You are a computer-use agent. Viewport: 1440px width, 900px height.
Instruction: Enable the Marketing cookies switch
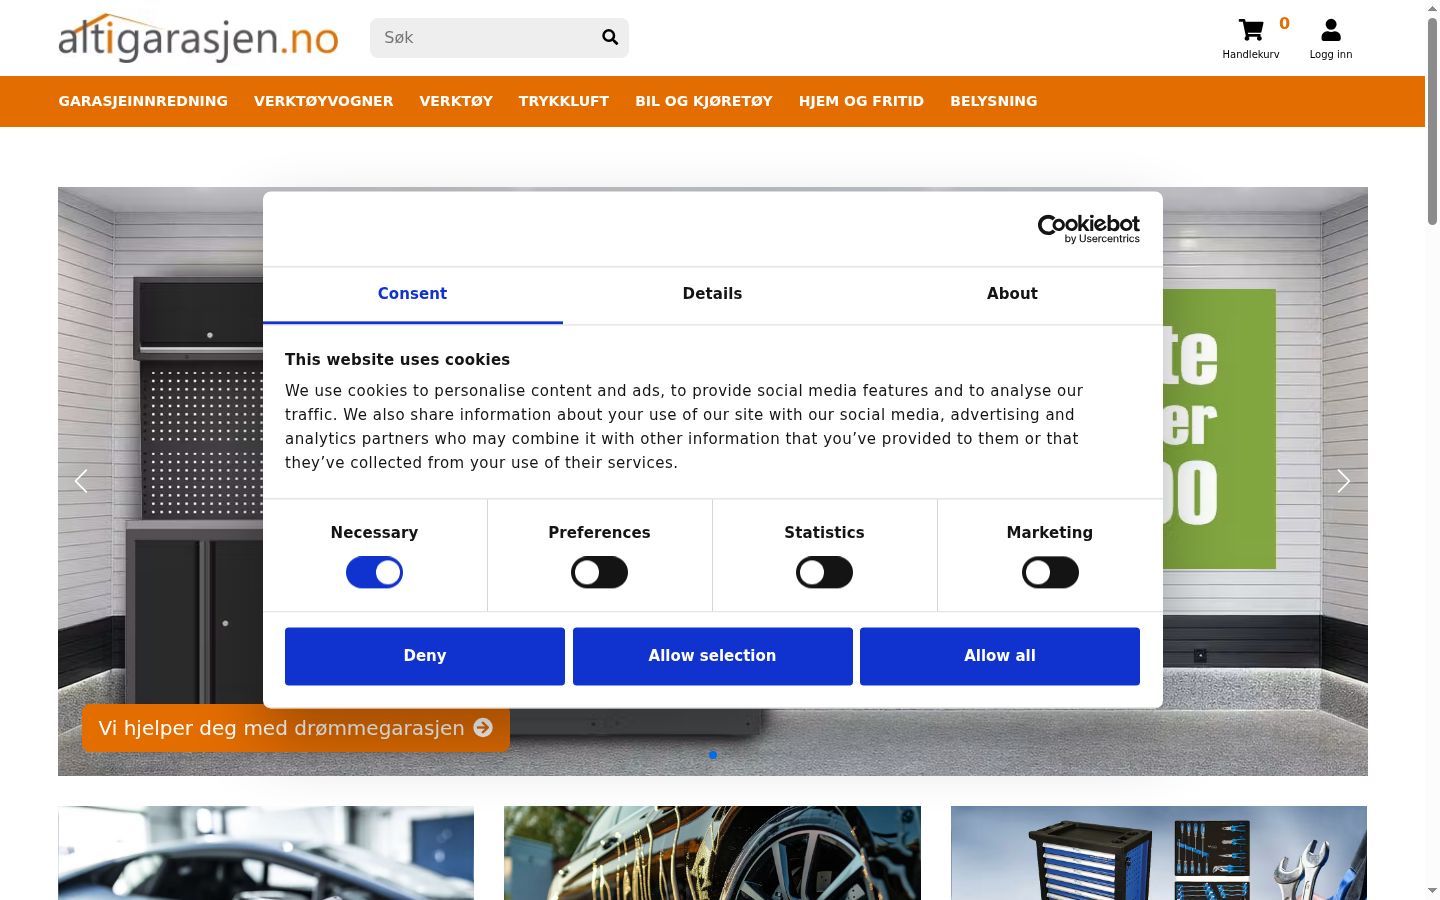tap(1050, 572)
